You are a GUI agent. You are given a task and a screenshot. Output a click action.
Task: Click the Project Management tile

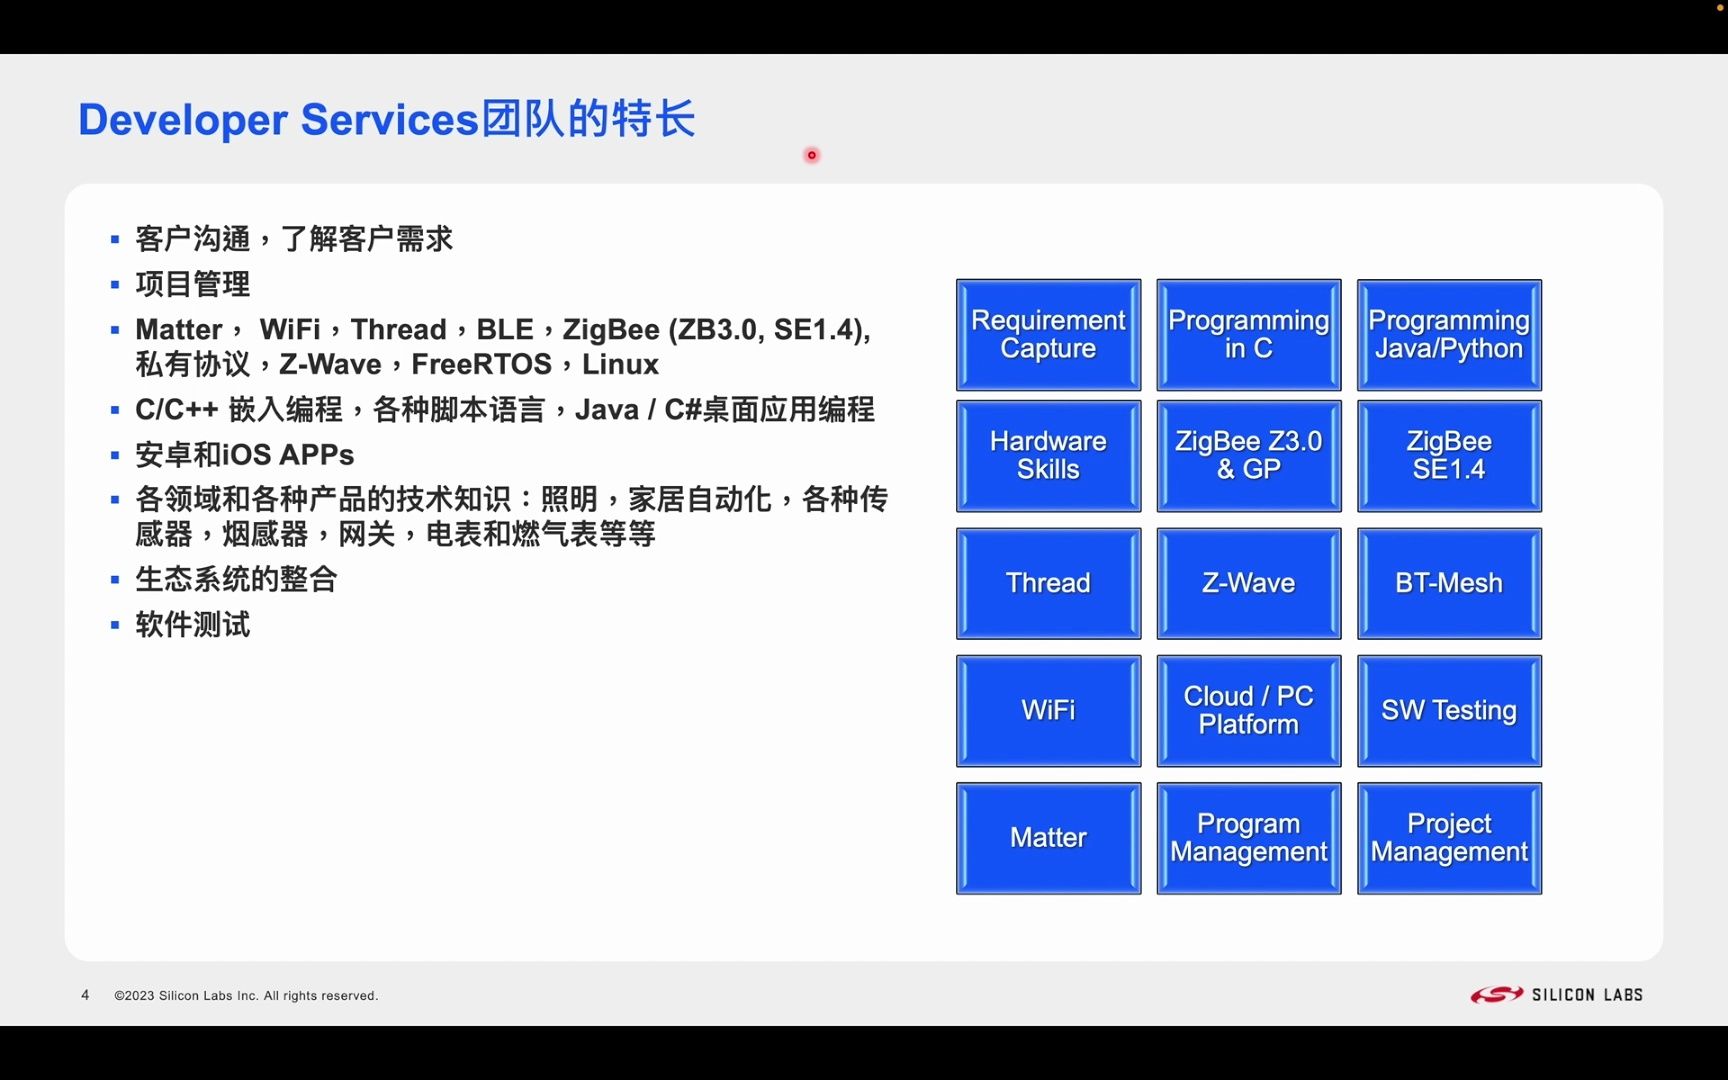[1449, 838]
